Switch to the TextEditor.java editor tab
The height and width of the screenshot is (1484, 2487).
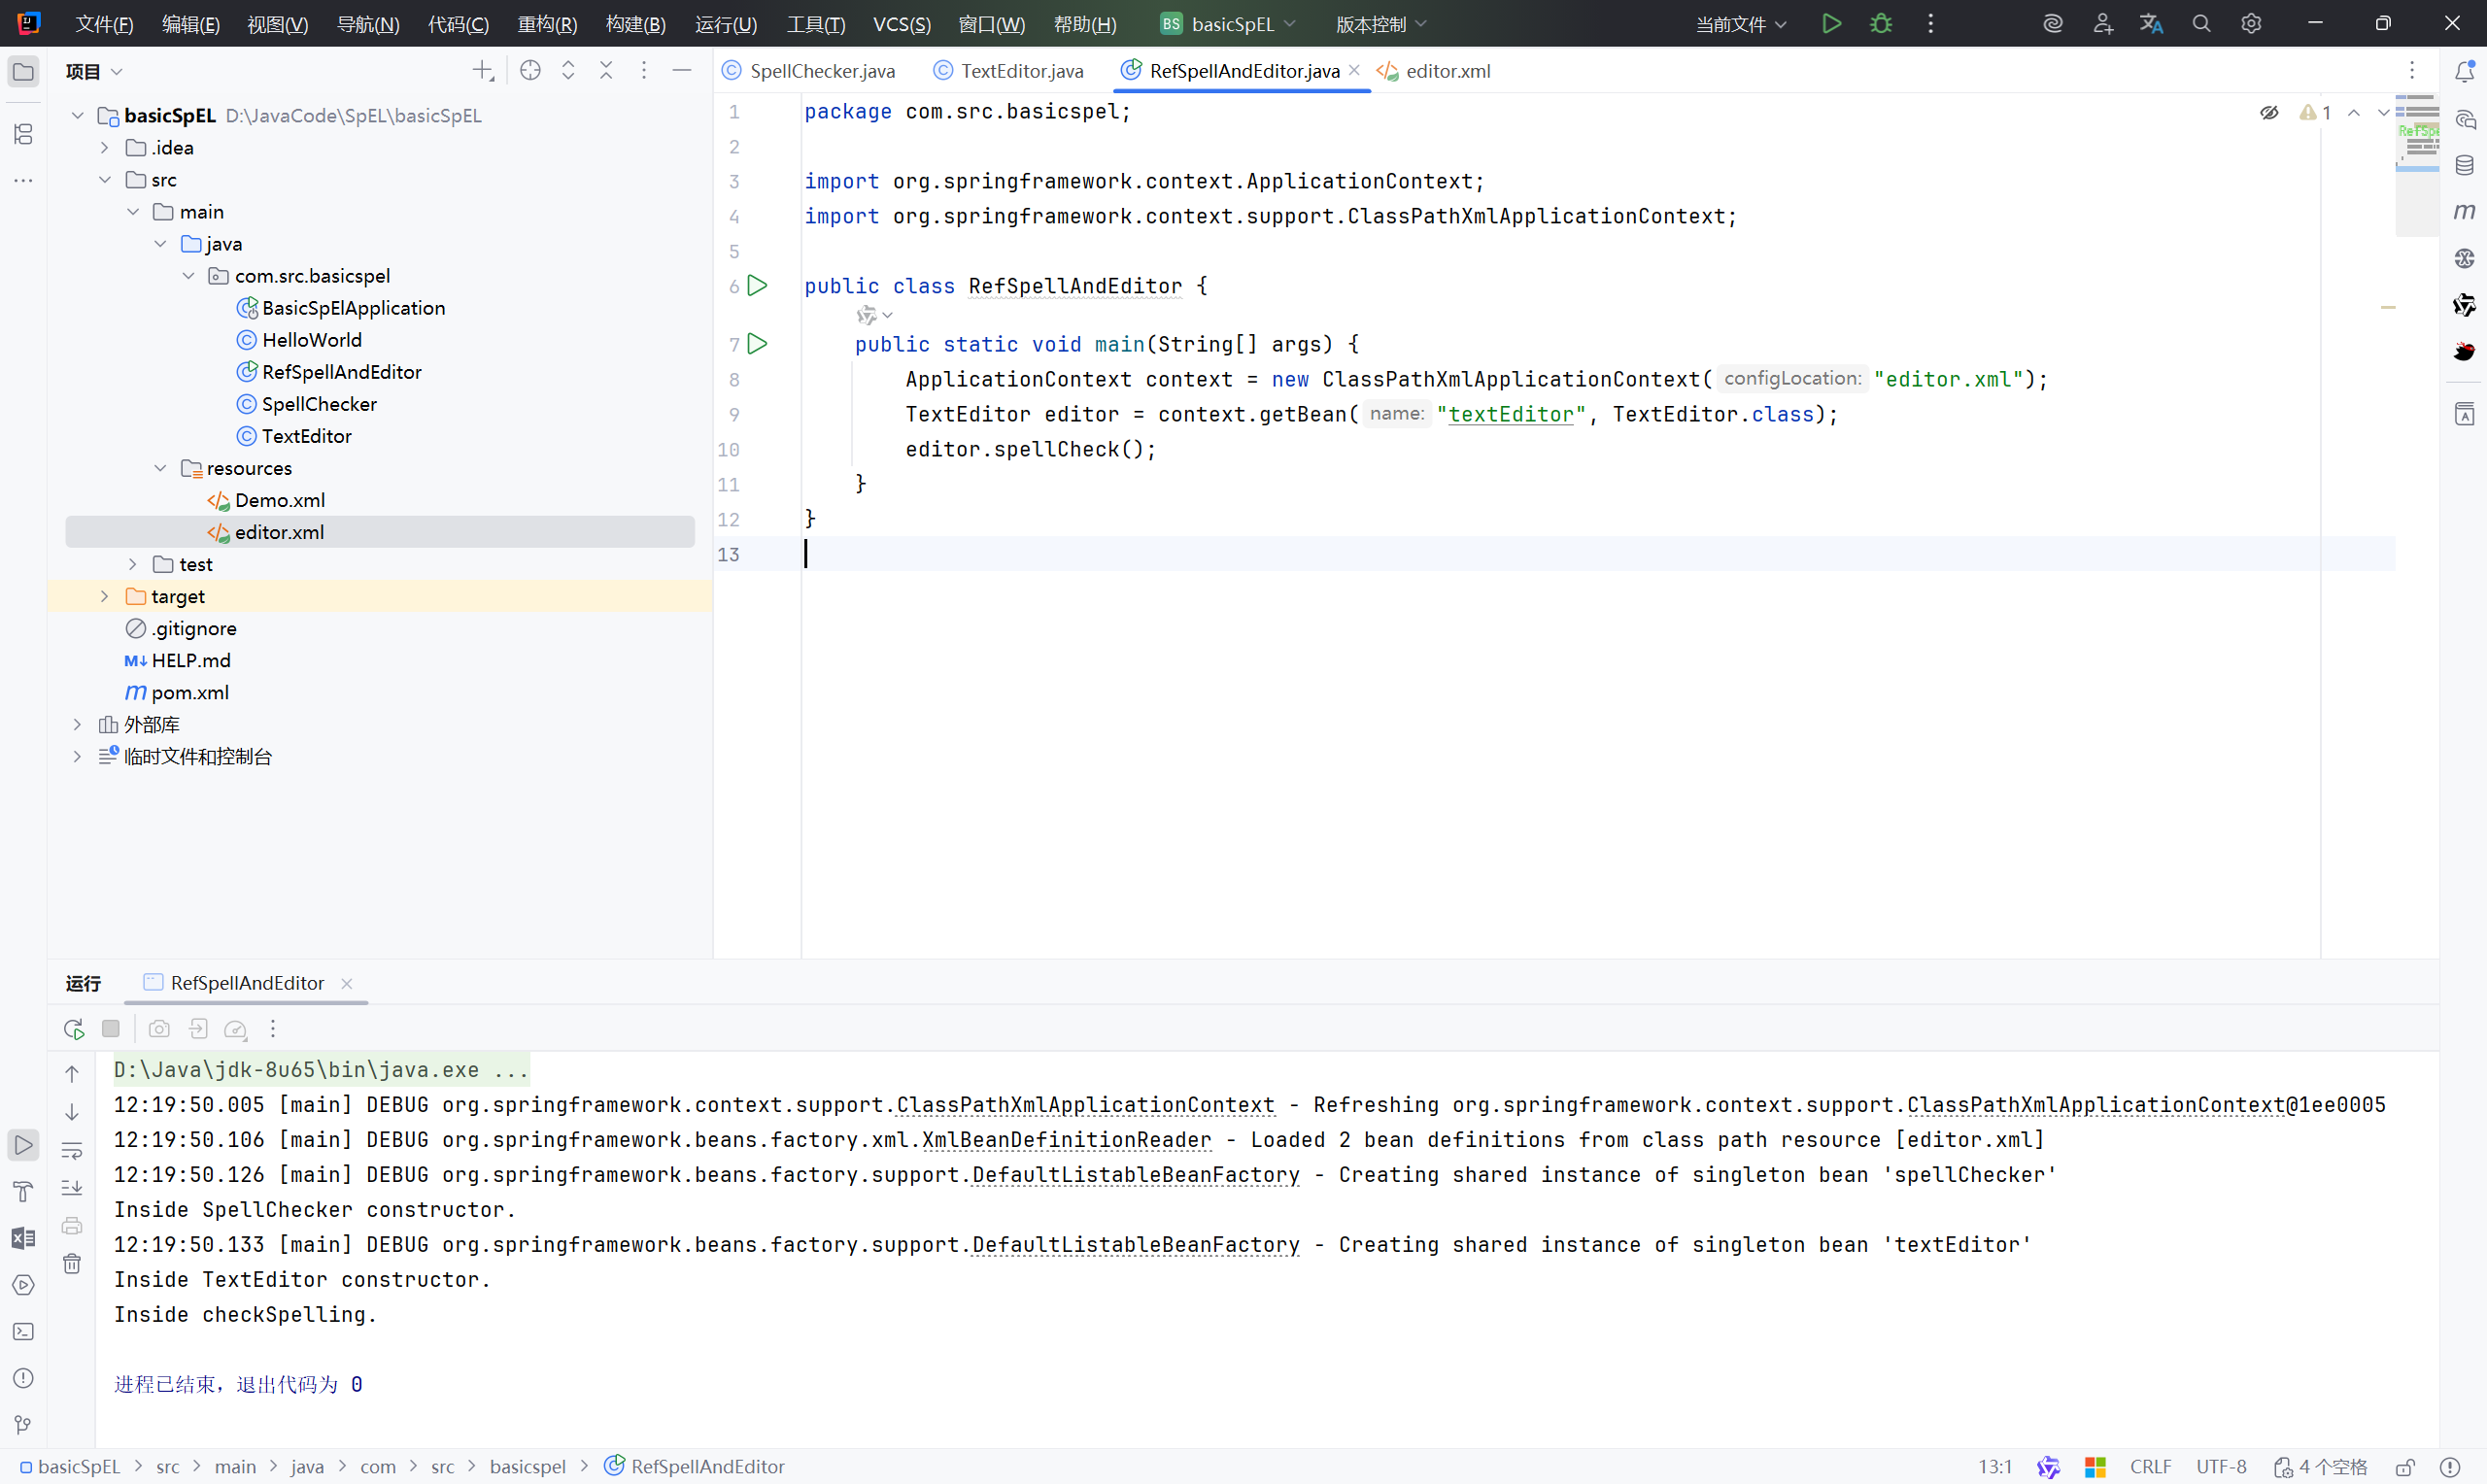1021,71
